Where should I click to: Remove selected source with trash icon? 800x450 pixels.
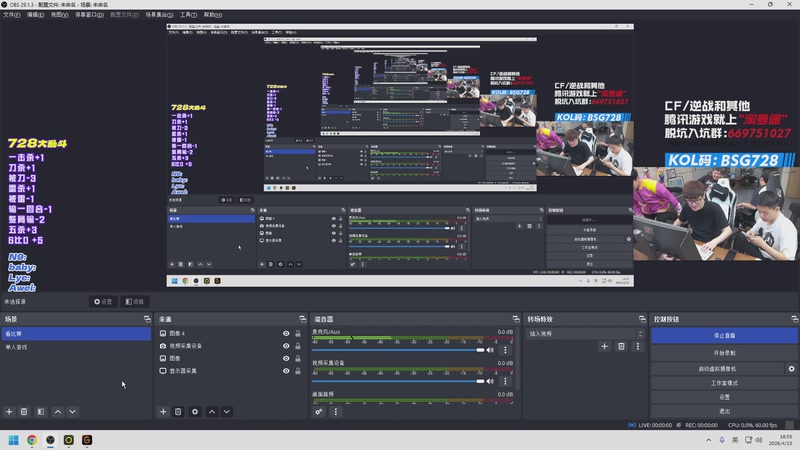pyautogui.click(x=178, y=411)
